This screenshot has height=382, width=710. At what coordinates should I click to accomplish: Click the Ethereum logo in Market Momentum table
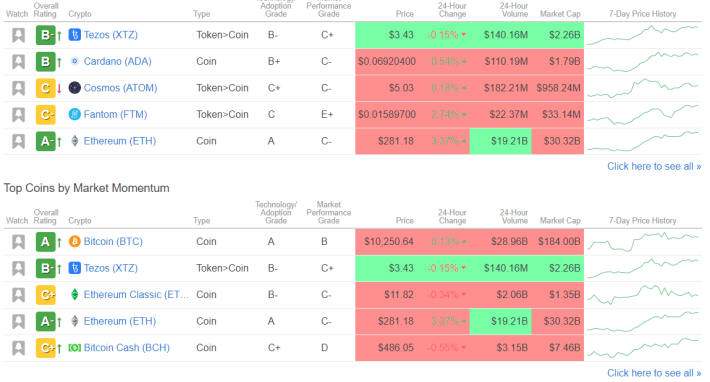pyautogui.click(x=75, y=321)
